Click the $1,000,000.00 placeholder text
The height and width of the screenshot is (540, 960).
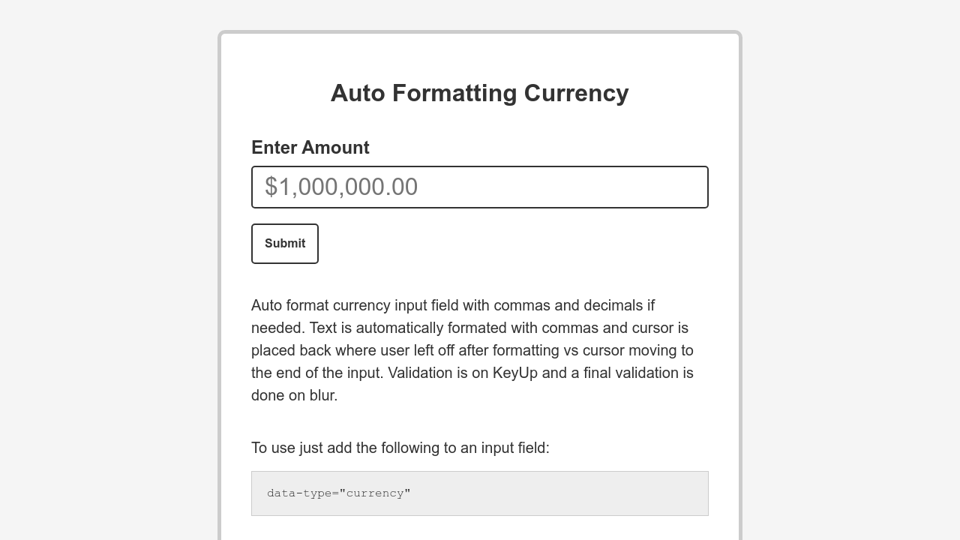pos(341,187)
